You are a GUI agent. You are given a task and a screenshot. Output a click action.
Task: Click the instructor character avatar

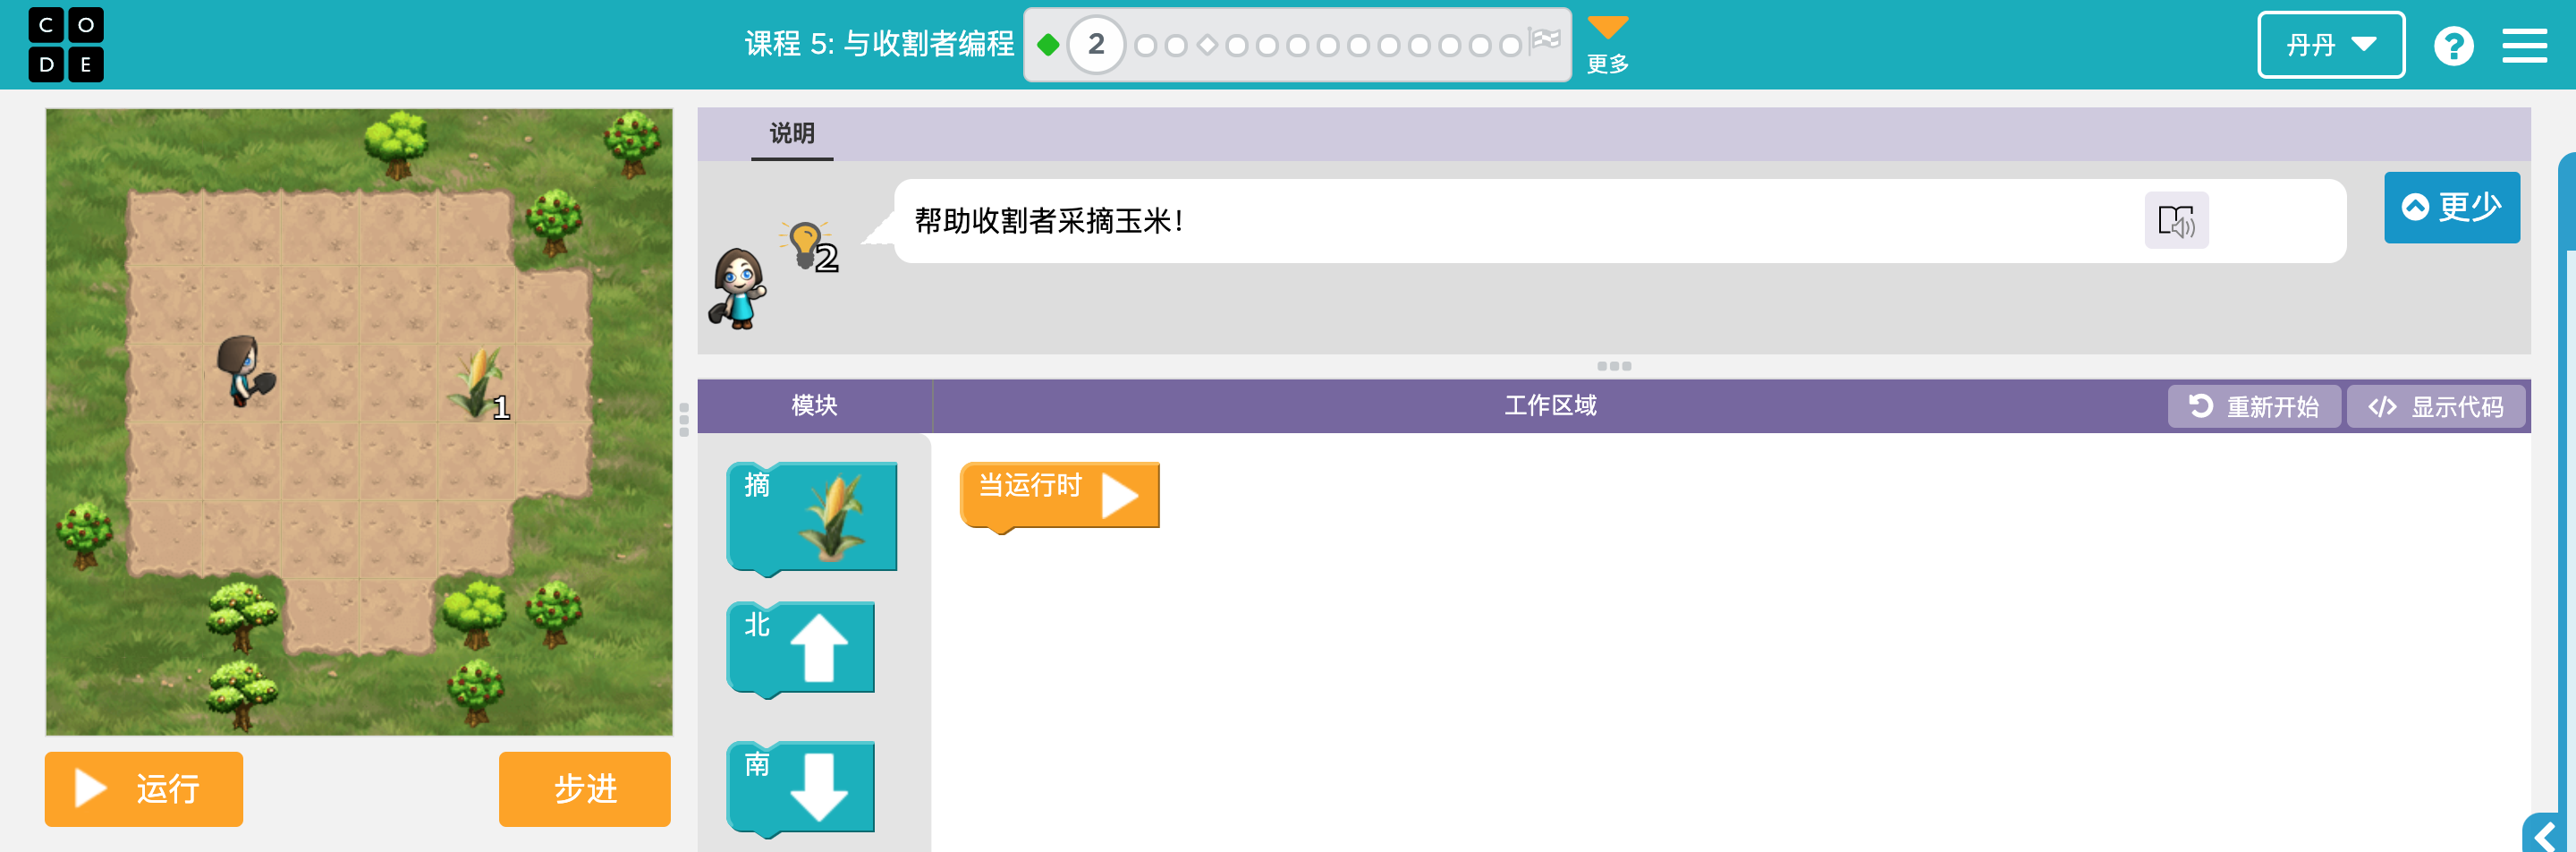click(x=738, y=289)
